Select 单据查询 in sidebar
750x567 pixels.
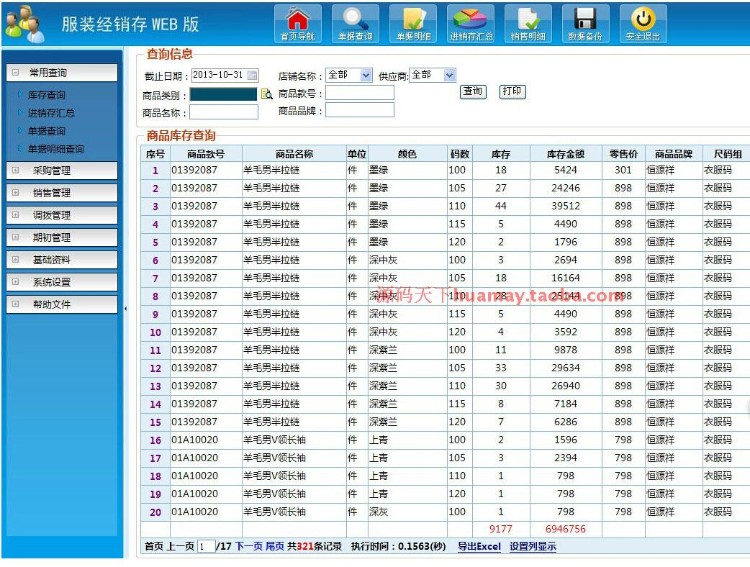tap(46, 131)
